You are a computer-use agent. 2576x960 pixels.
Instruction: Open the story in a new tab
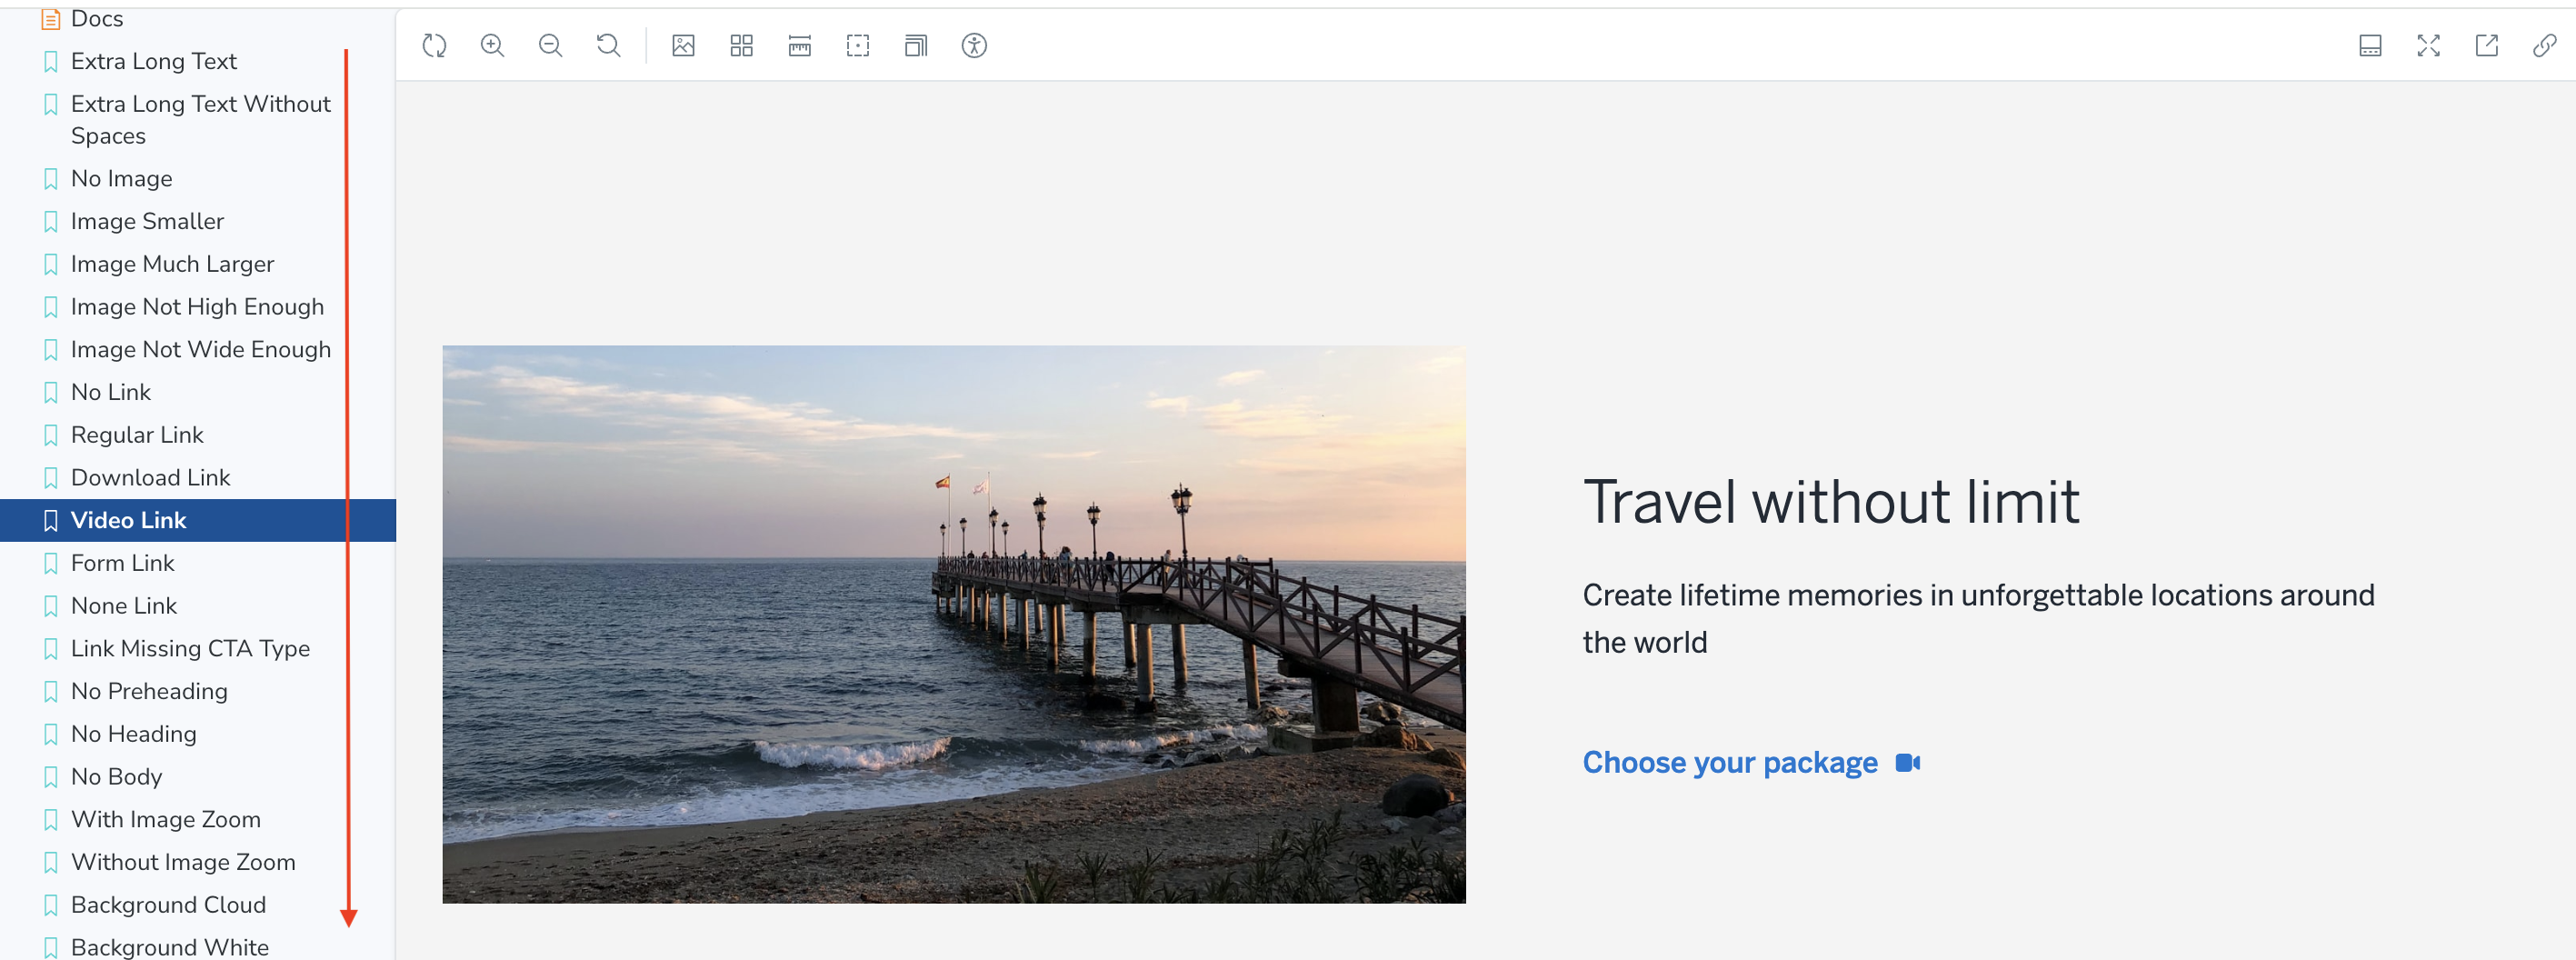point(2486,46)
